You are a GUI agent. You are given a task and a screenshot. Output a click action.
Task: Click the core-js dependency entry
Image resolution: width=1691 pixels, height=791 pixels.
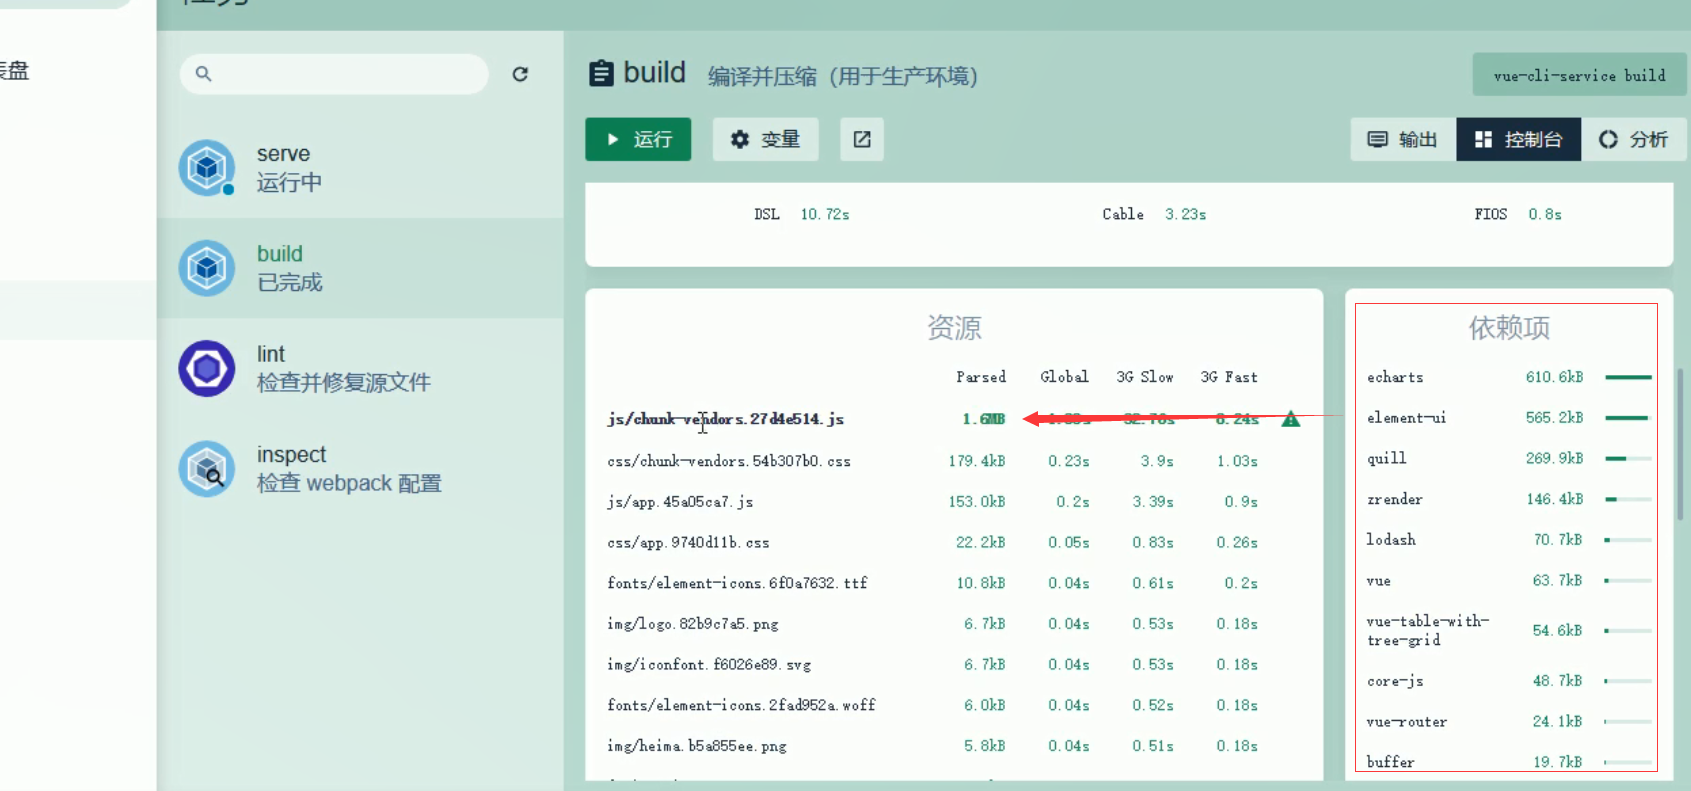tap(1395, 681)
